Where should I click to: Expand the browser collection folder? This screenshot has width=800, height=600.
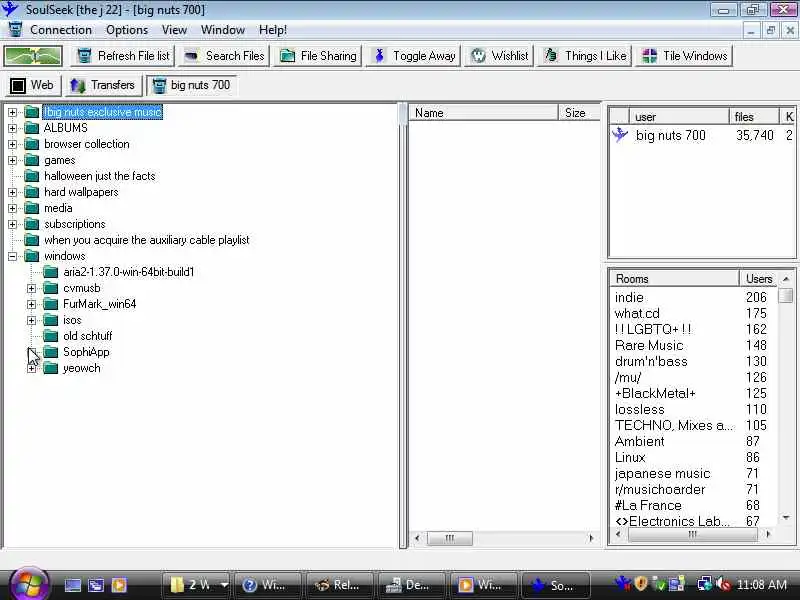tap(12, 144)
